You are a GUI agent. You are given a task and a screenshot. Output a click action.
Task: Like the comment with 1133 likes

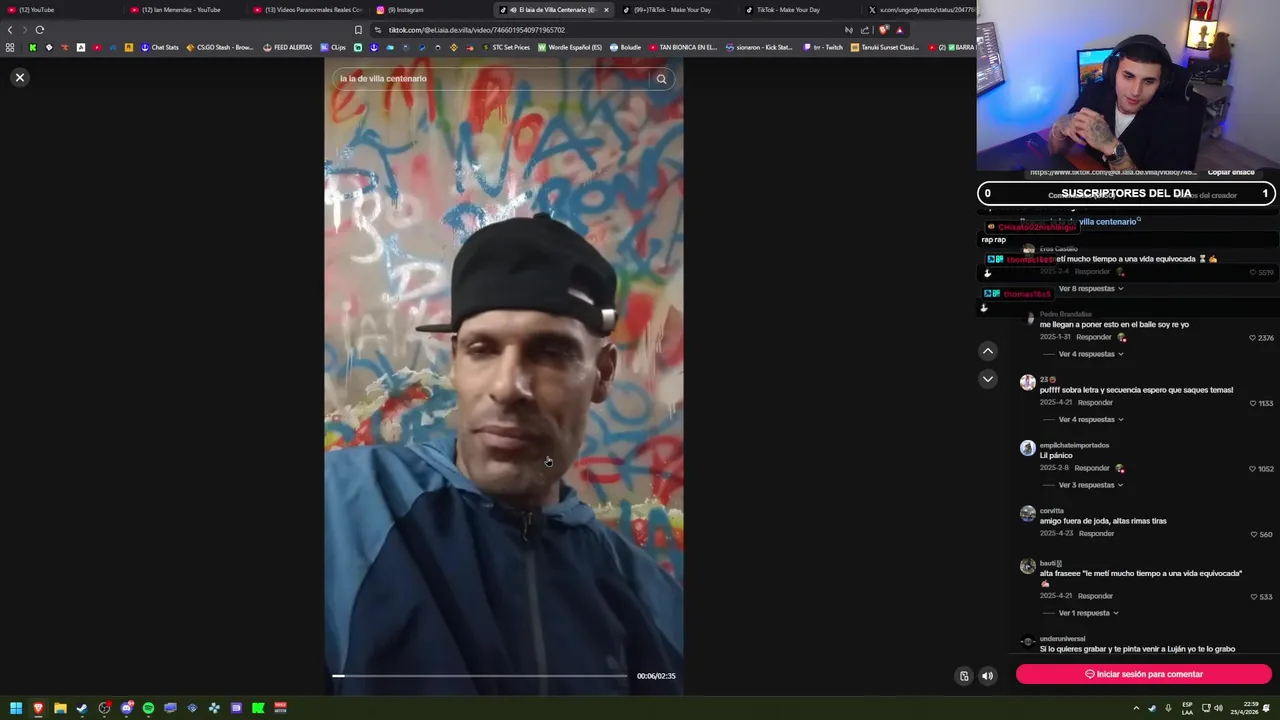pyautogui.click(x=1253, y=403)
